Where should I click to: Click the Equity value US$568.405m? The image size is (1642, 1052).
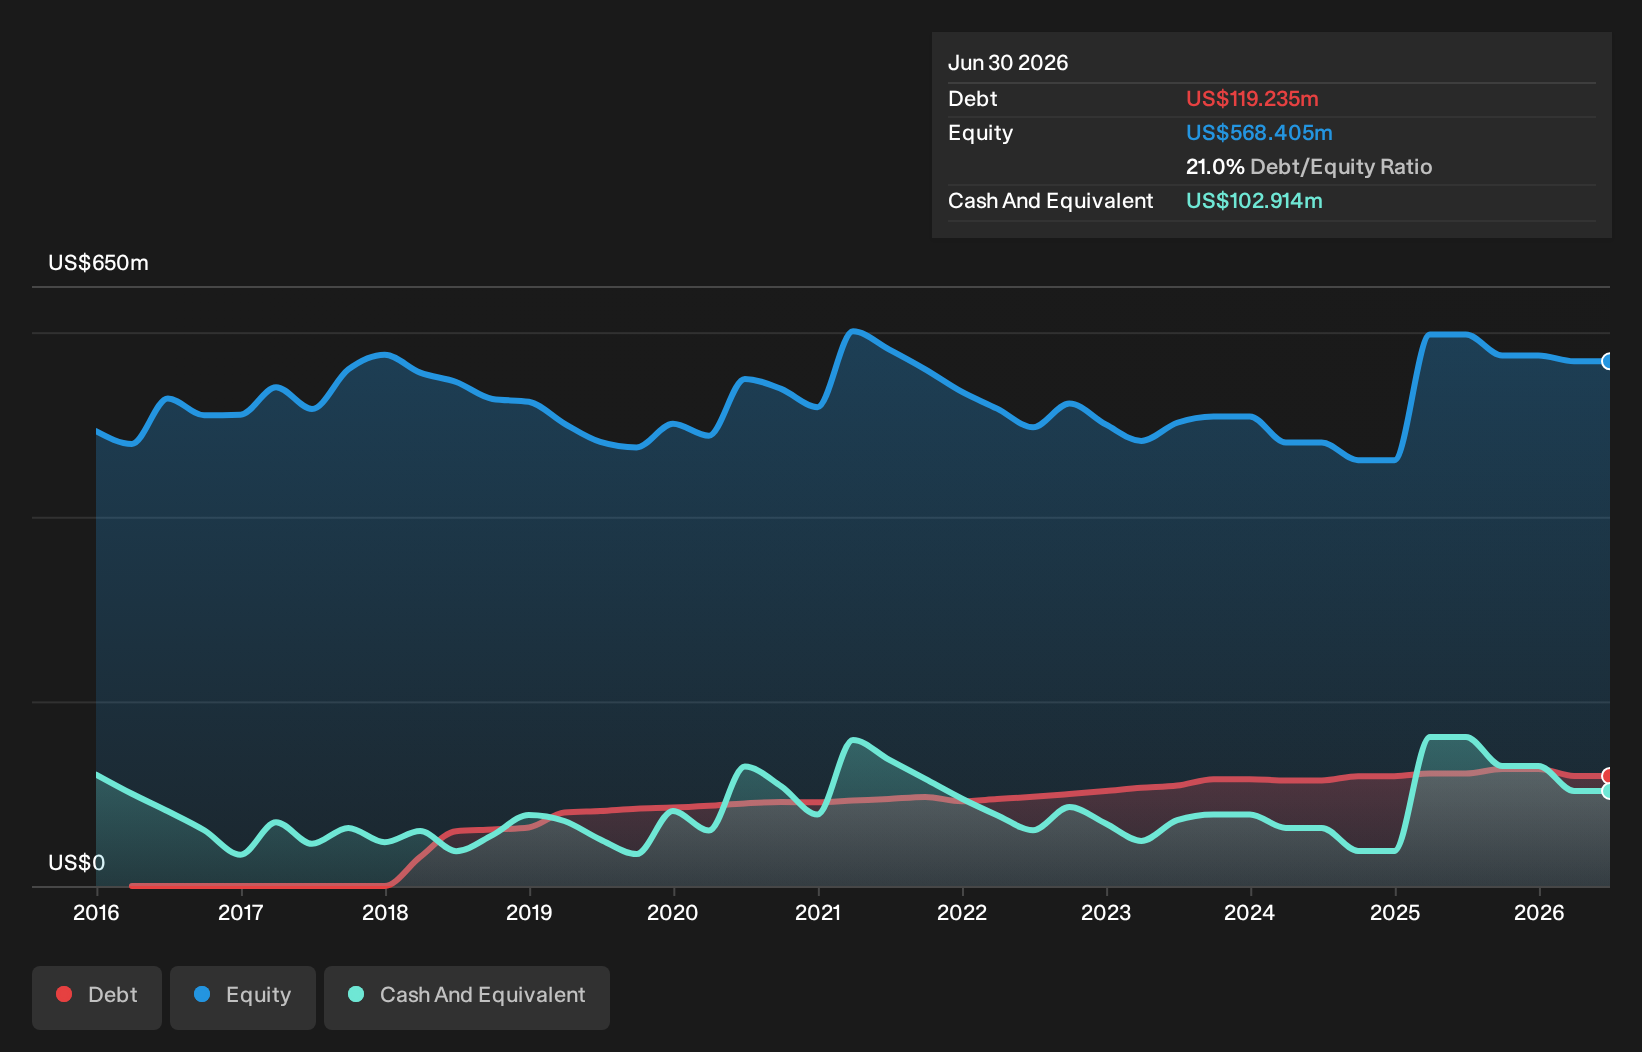pos(1259,133)
